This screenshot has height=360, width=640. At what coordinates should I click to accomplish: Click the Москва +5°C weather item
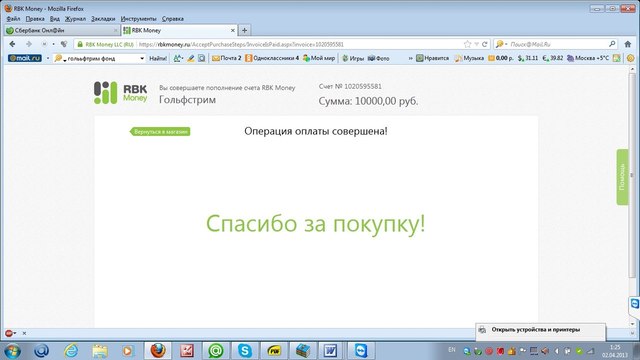587,58
